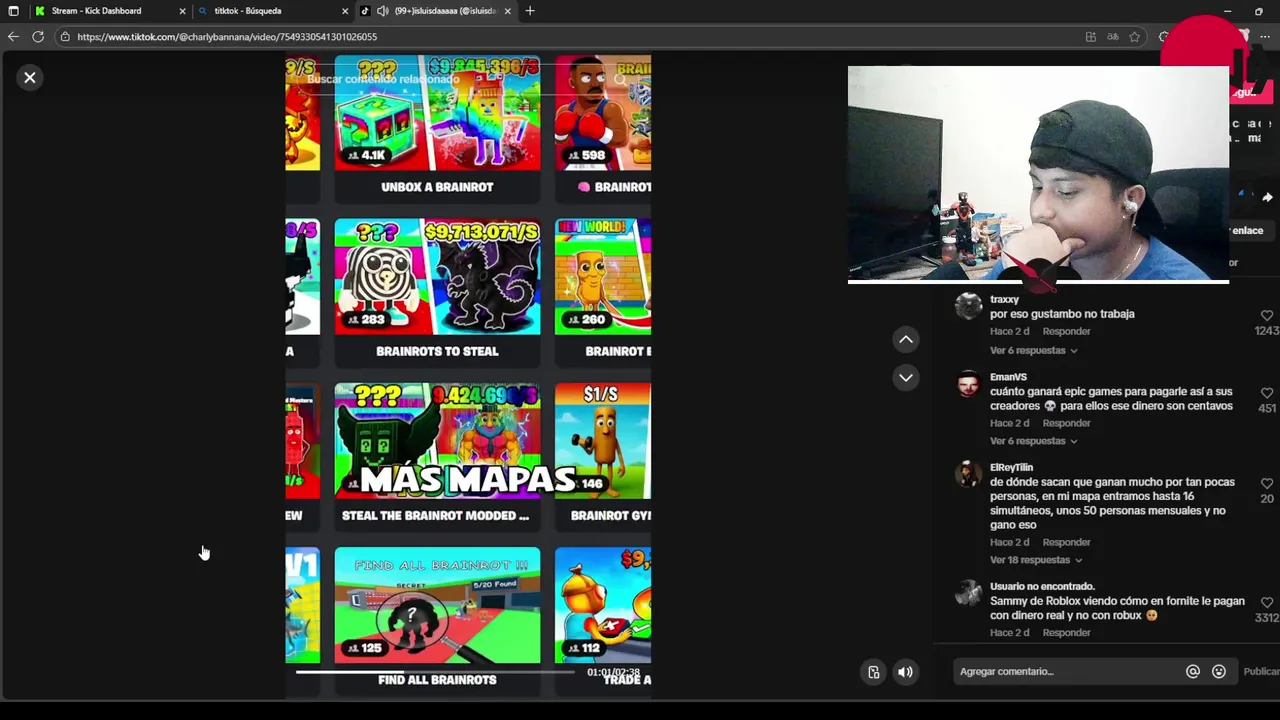Open the translate page icon in address bar
The image size is (1280, 720).
[x=1112, y=37]
